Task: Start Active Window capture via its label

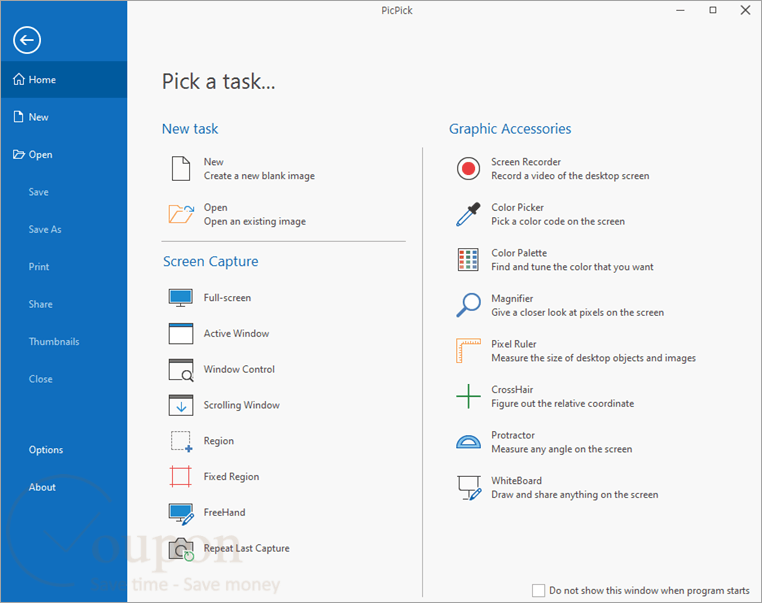Action: (x=236, y=333)
